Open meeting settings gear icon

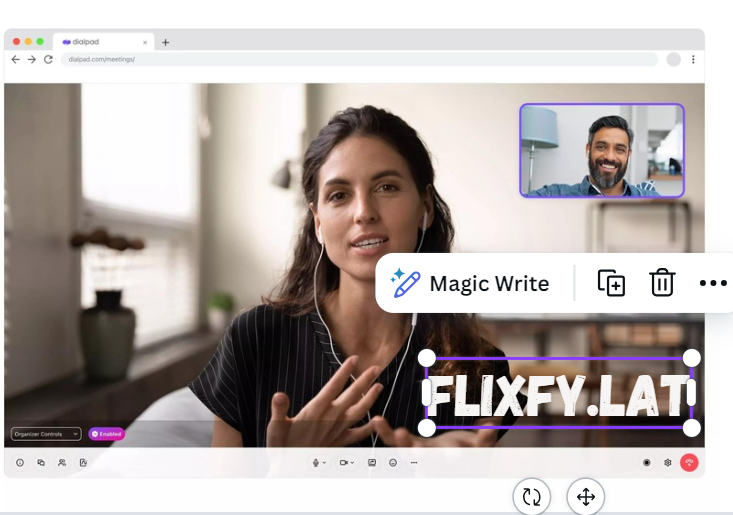(x=668, y=463)
